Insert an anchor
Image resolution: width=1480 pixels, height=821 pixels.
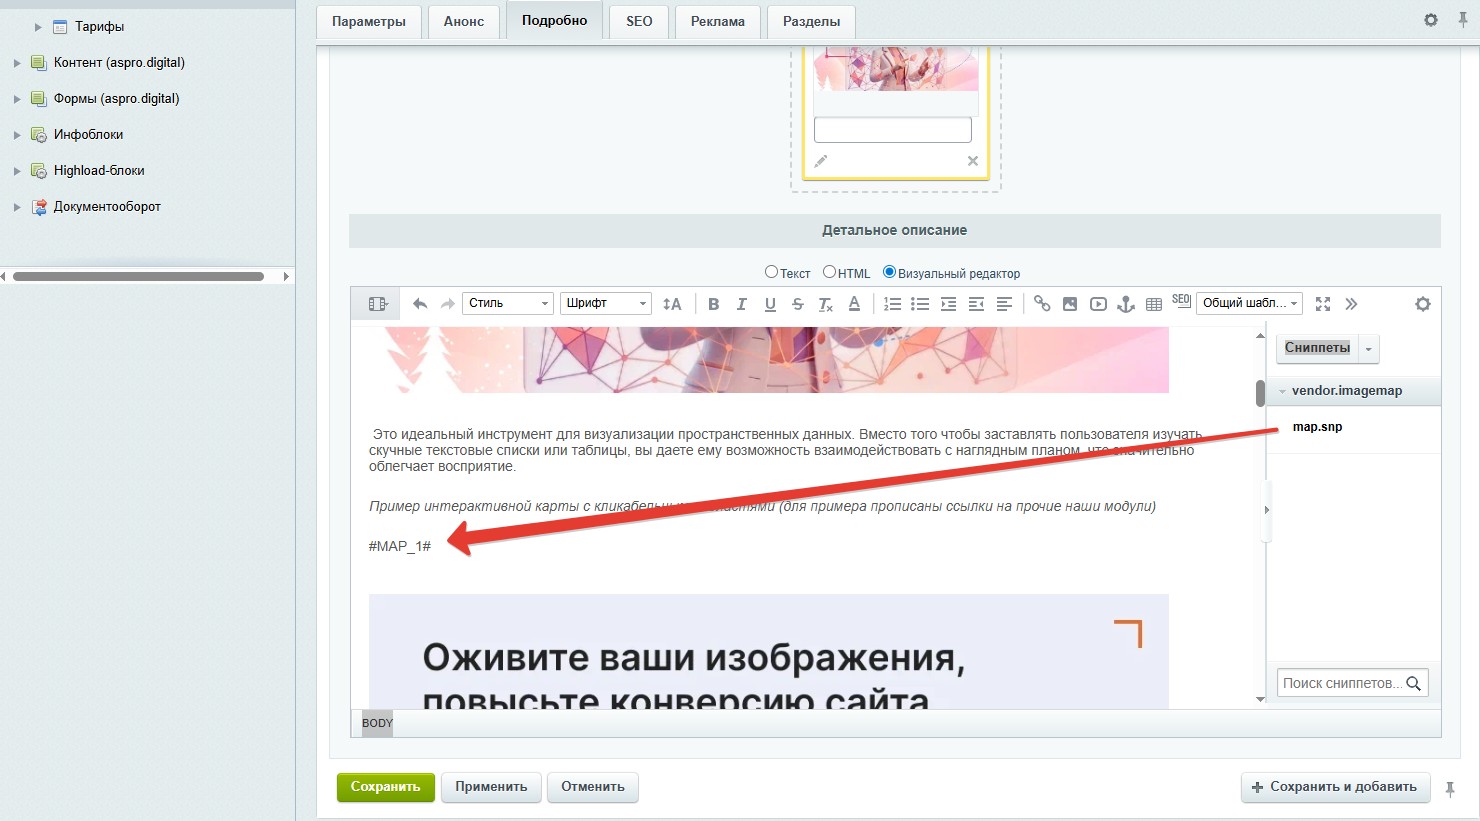click(x=1126, y=304)
